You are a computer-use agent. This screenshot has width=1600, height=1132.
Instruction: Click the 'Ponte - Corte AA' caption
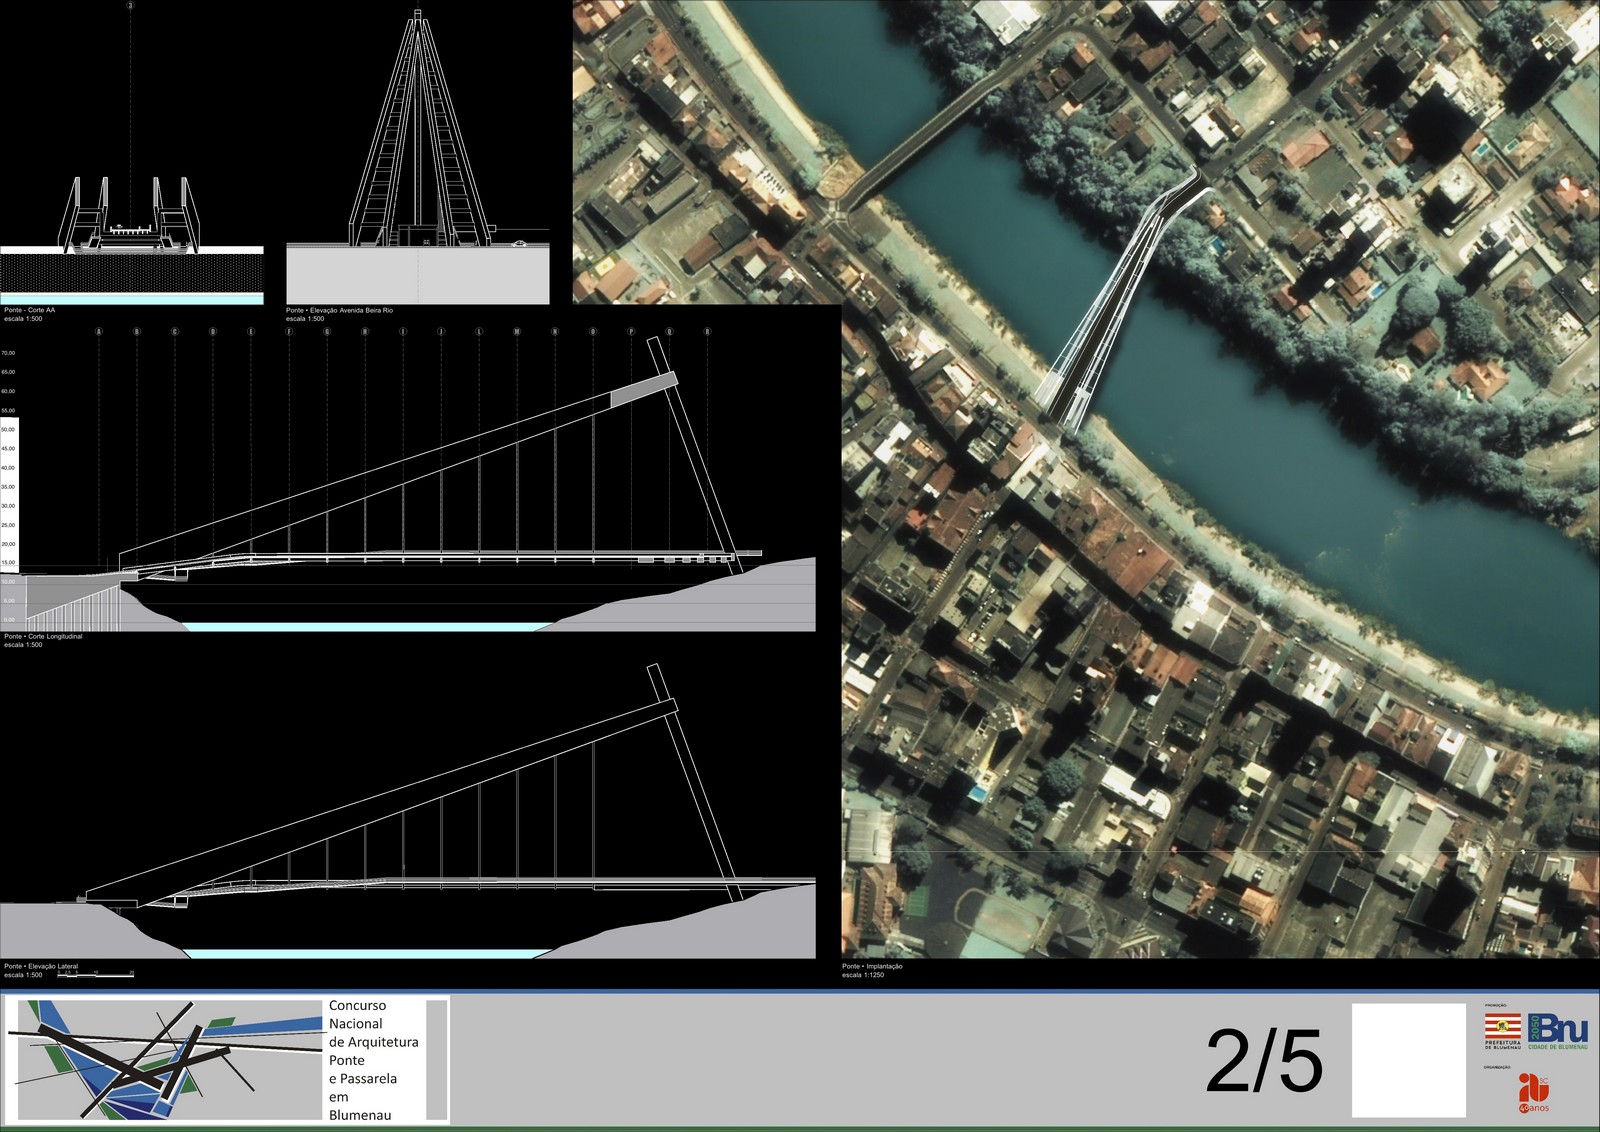pos(30,311)
